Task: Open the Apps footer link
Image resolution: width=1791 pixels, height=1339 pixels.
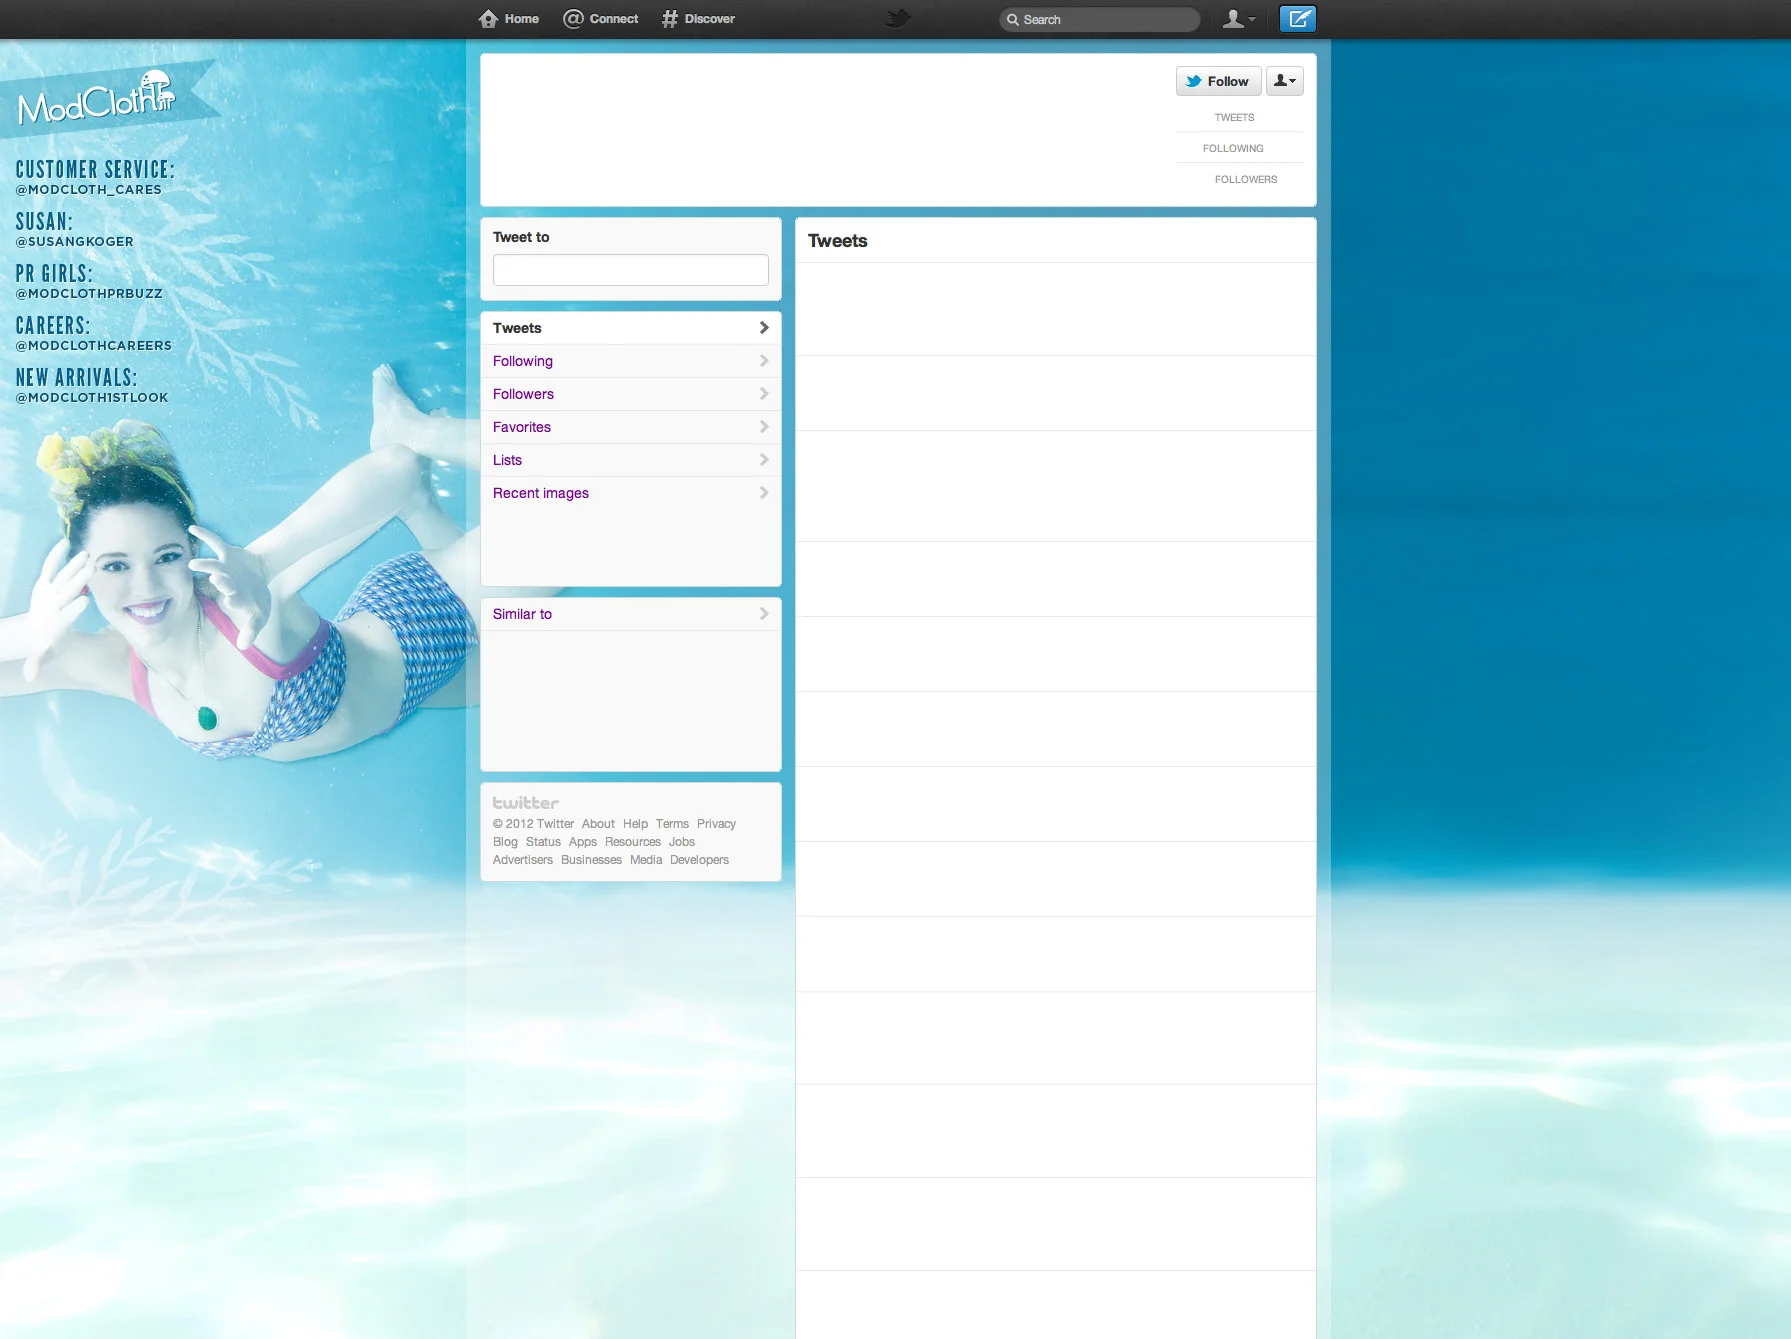Action: [582, 842]
